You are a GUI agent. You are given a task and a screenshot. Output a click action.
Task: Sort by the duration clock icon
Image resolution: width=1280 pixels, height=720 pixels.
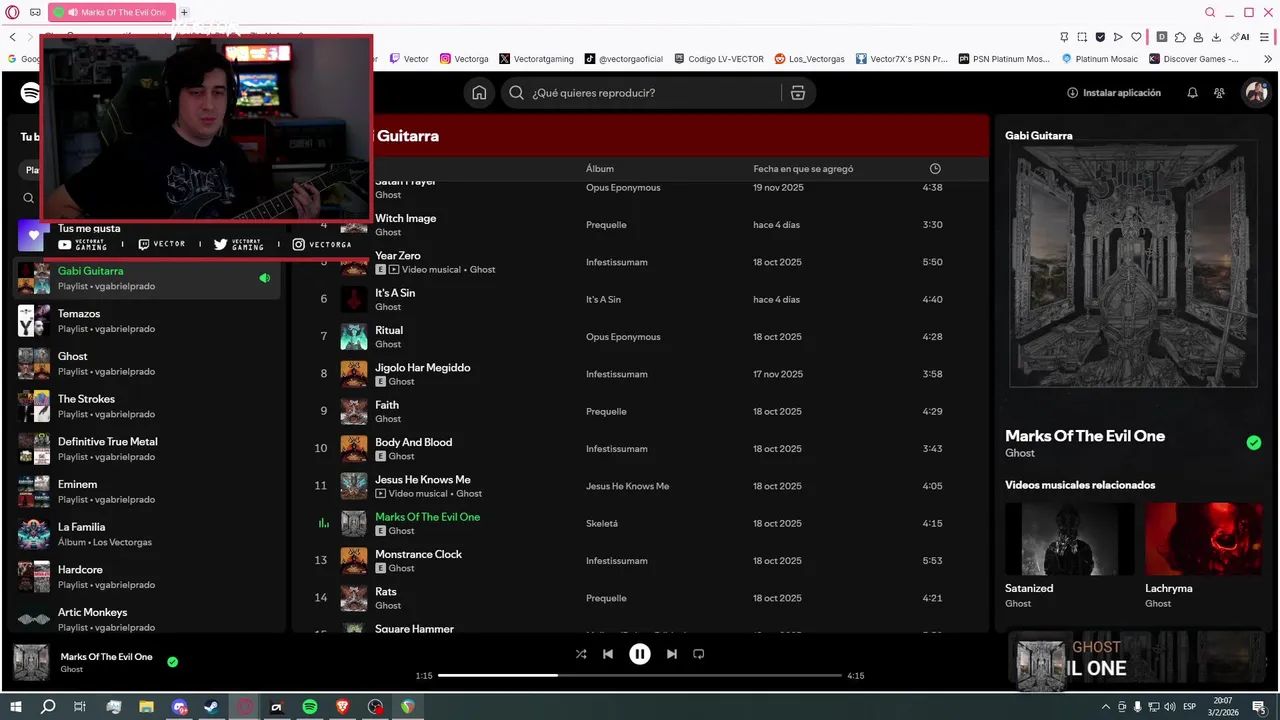click(x=935, y=169)
